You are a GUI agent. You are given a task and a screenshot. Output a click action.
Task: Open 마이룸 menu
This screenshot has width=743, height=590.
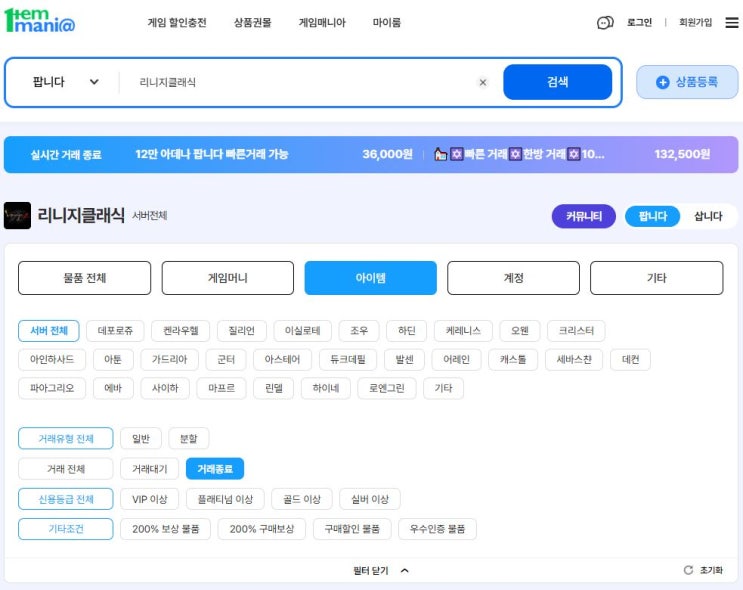[x=387, y=22]
